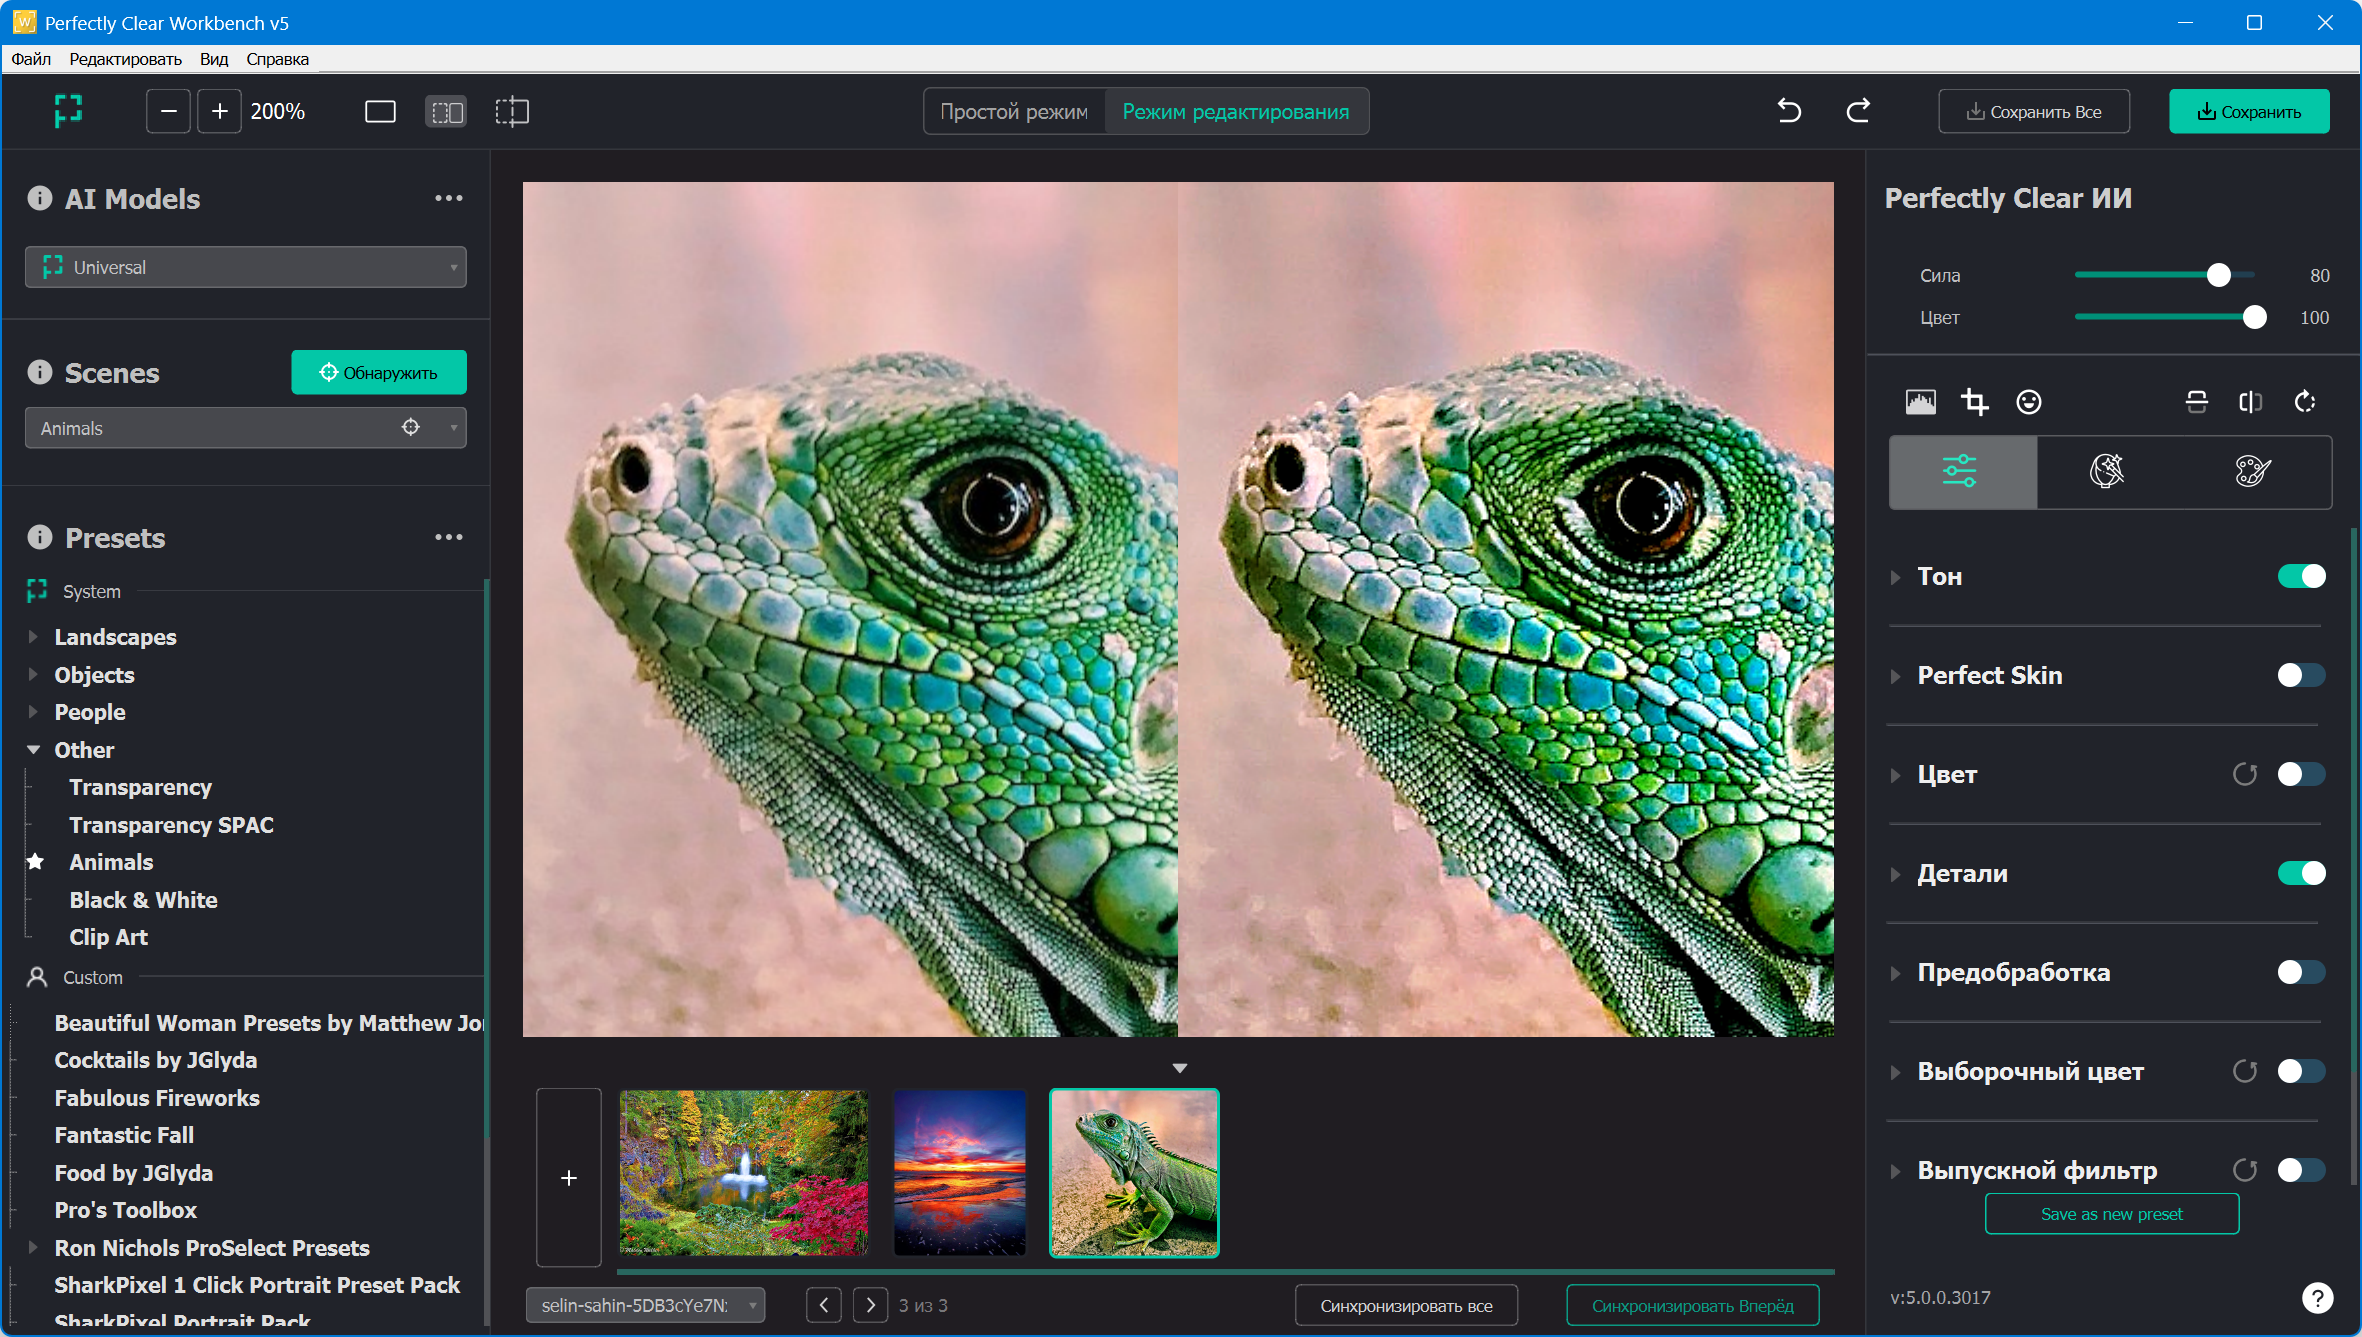Open the Редактировать menu
This screenshot has width=2362, height=1337.
(125, 59)
